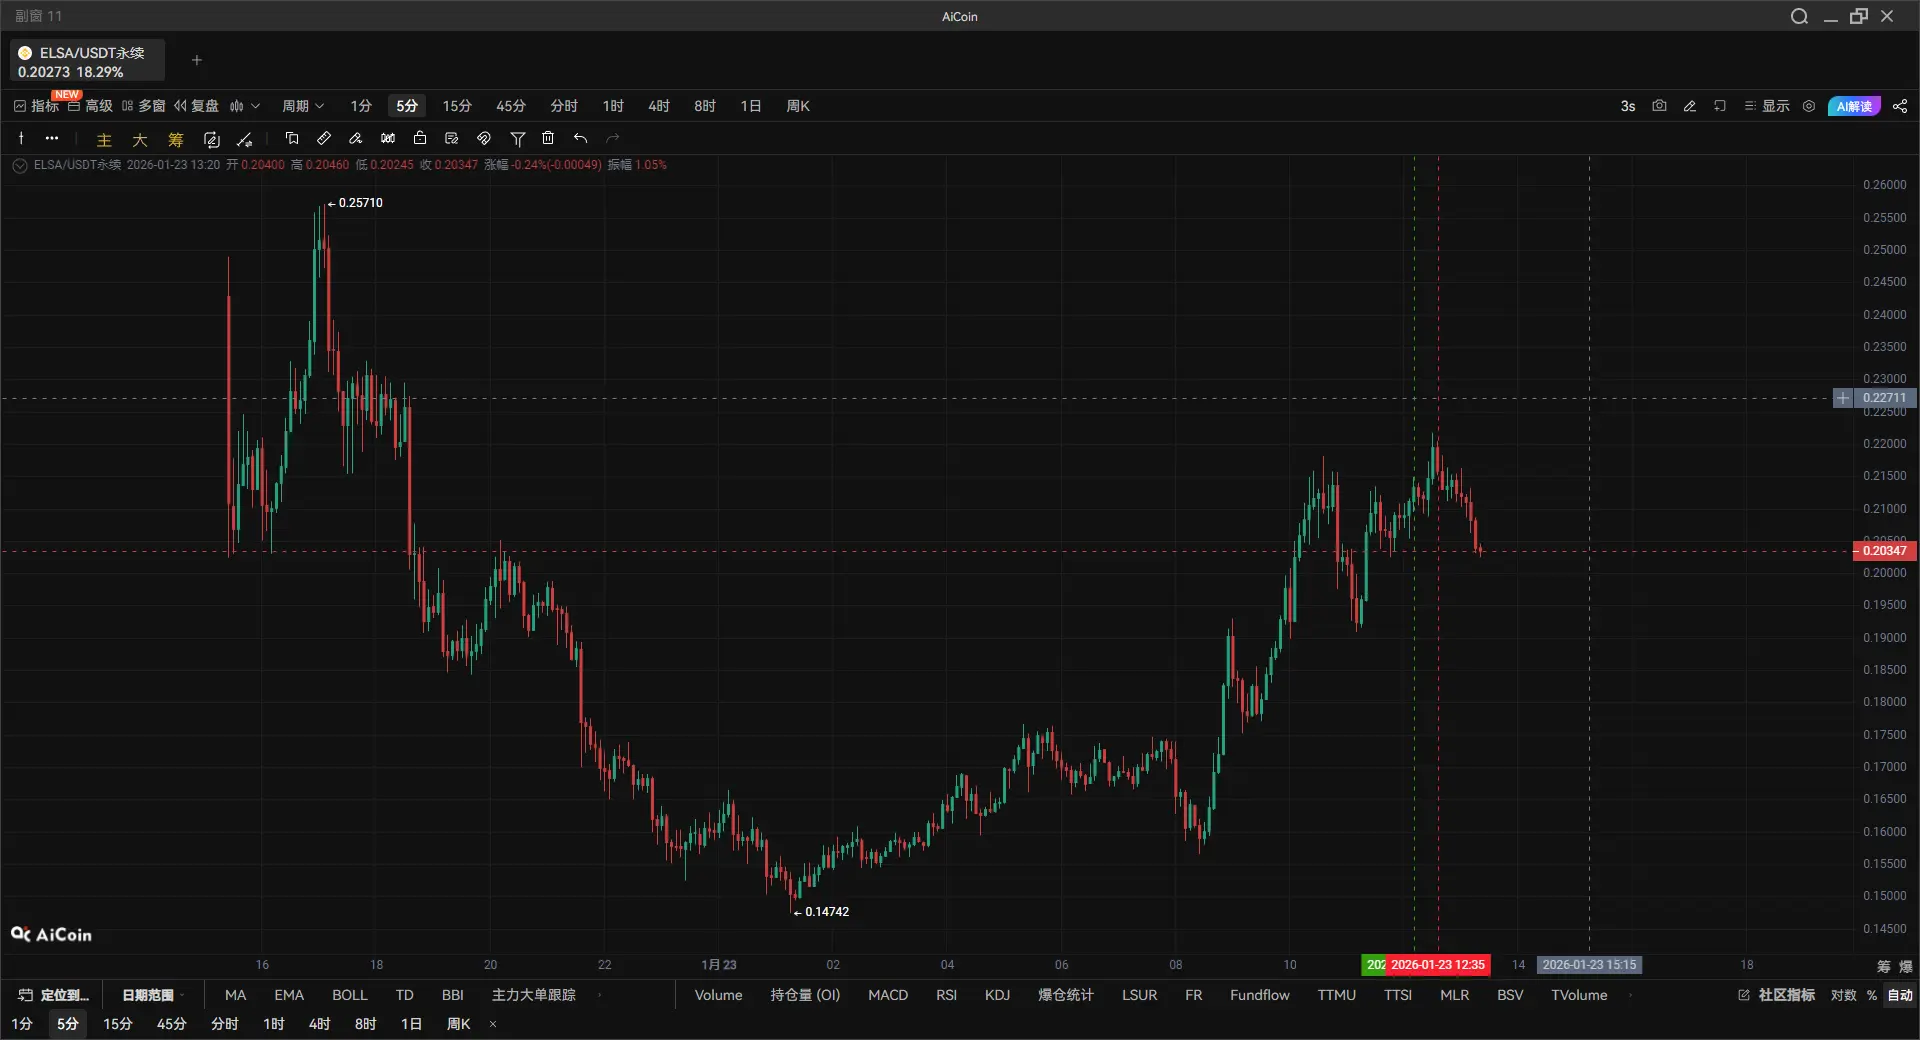Enable the 爆仓统计 liquidation stats indicator
Viewport: 1920px width, 1040px height.
click(1066, 995)
